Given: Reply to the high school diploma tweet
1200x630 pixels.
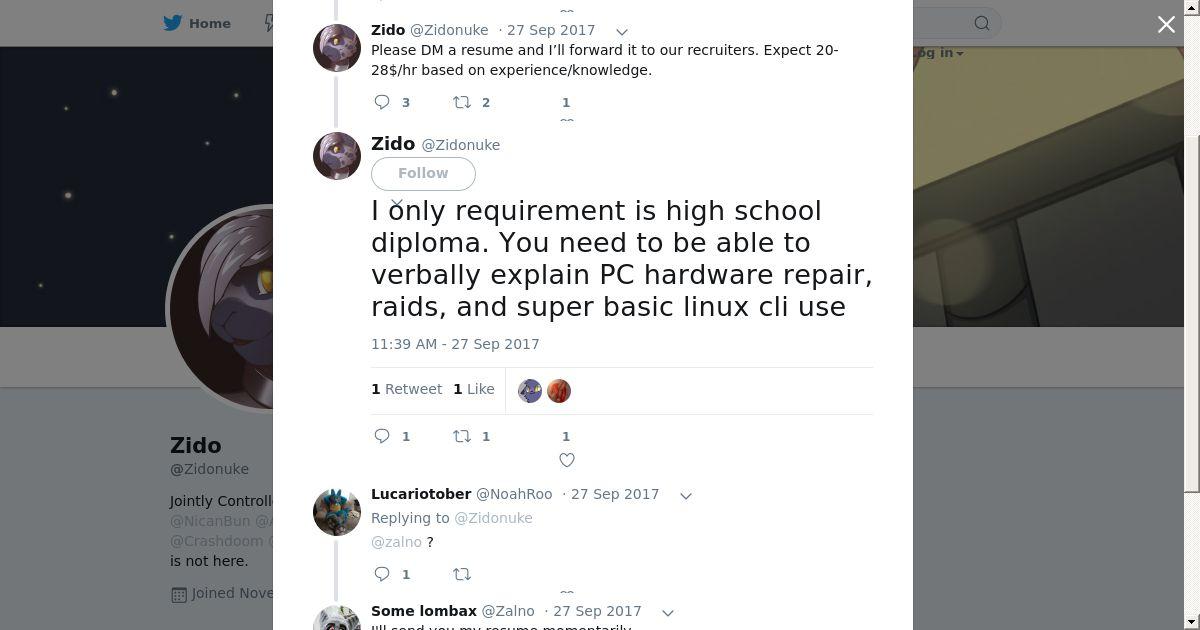Looking at the screenshot, I should point(382,436).
